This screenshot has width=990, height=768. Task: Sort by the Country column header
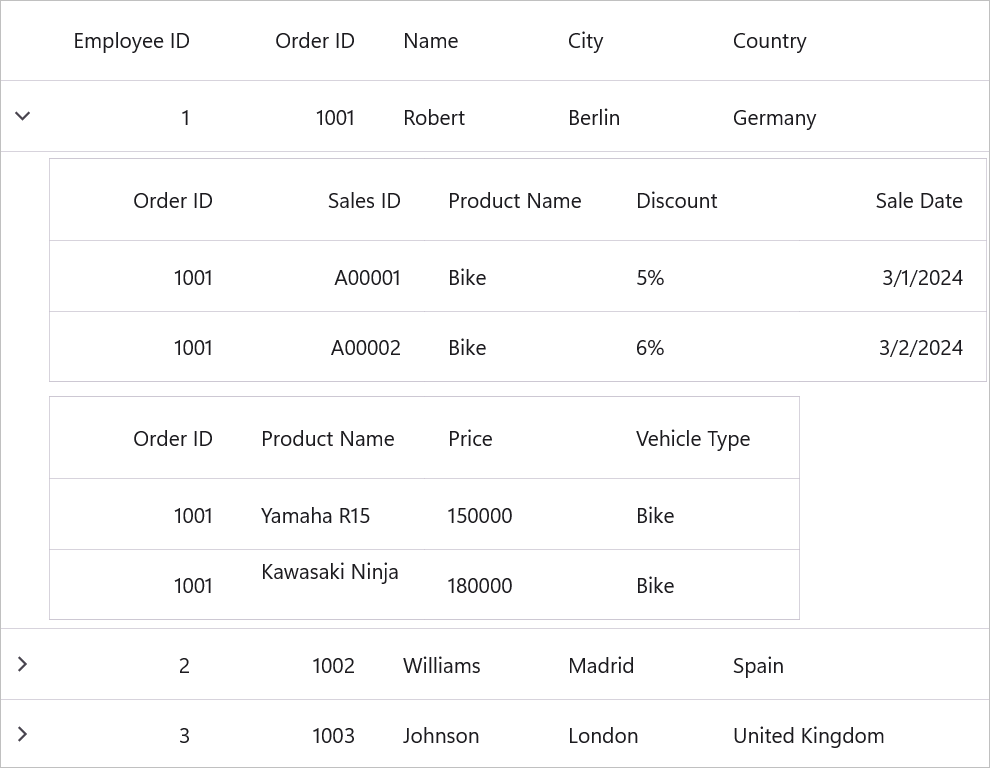tap(769, 41)
